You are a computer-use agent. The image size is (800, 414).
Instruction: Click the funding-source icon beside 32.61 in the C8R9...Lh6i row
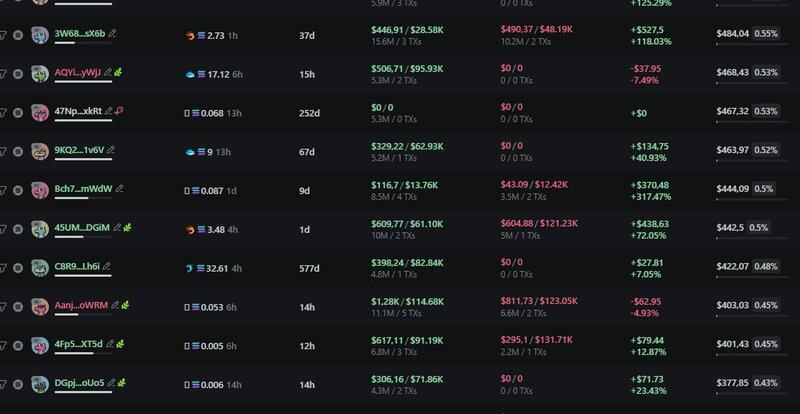click(x=189, y=269)
